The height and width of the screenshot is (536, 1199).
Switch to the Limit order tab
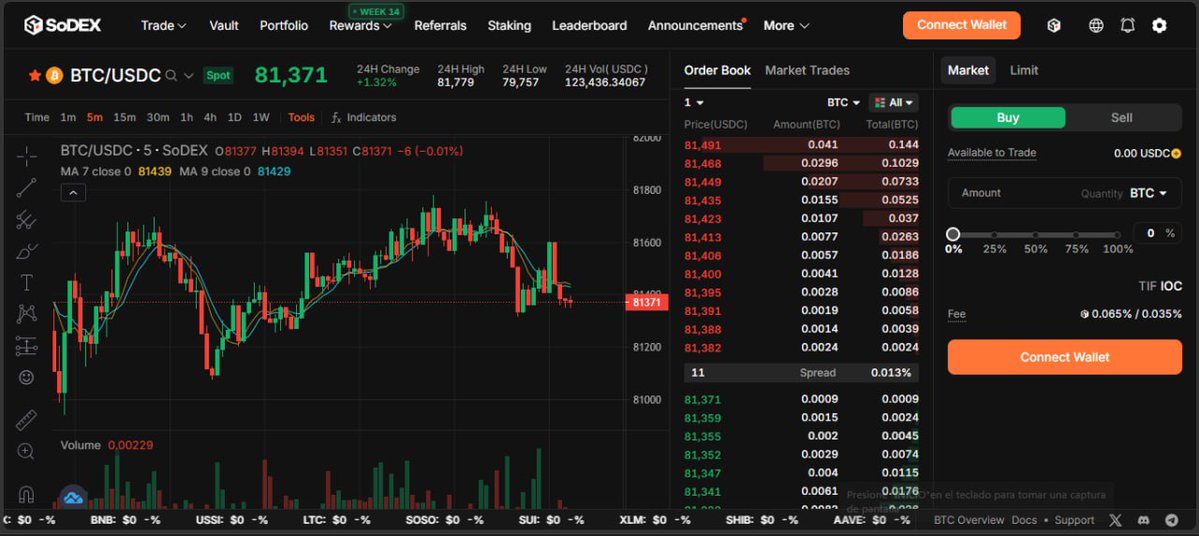click(1024, 70)
